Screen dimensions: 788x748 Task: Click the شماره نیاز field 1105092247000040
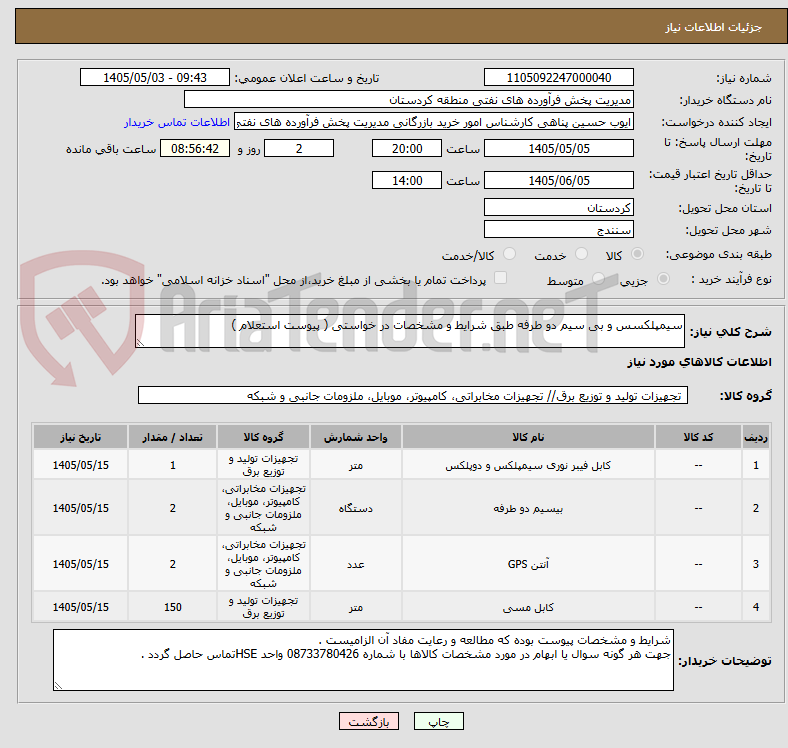pos(558,78)
